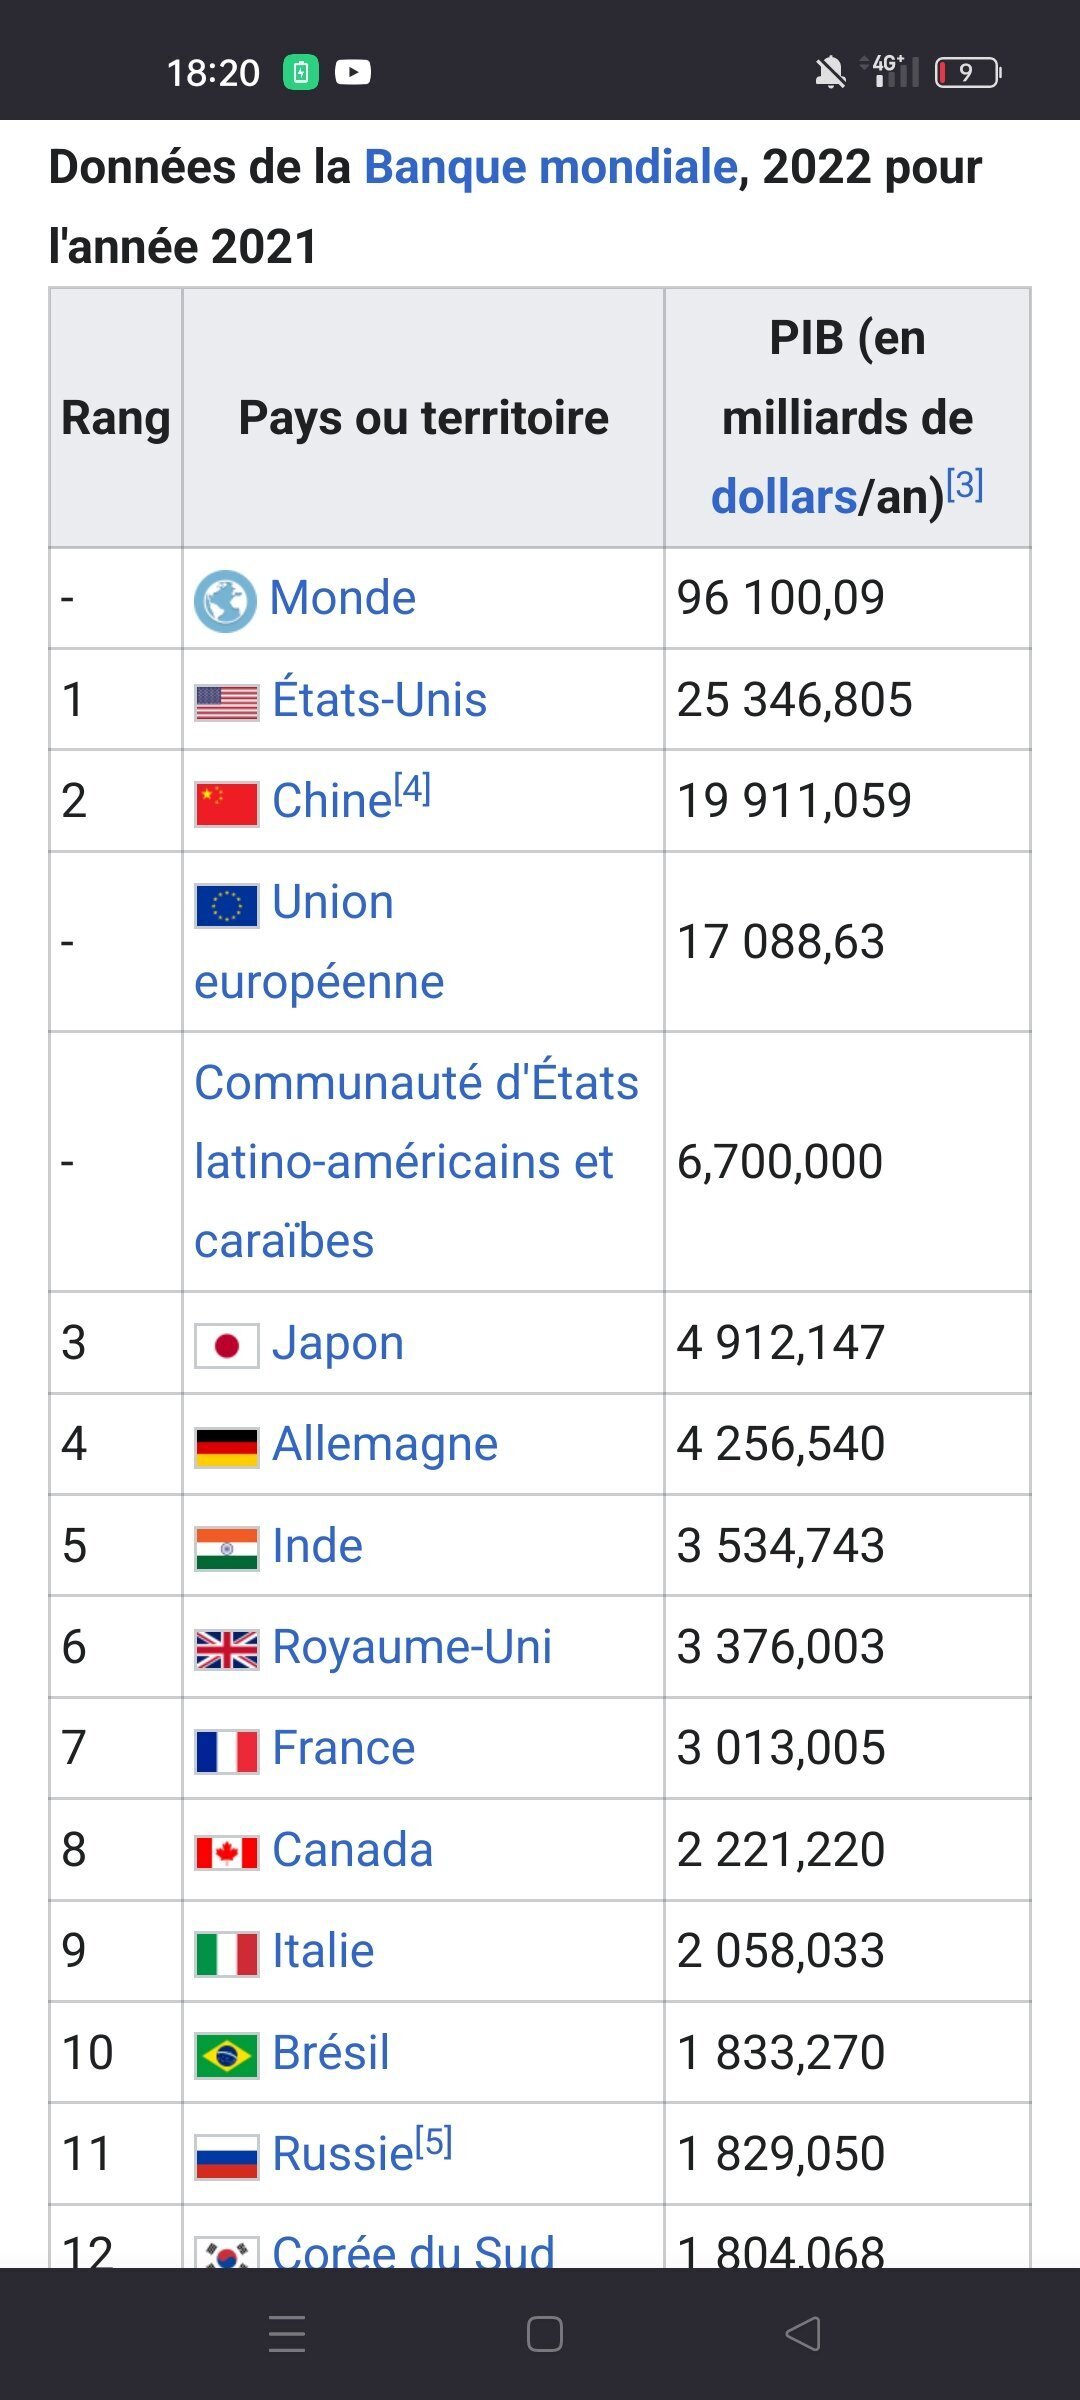Image resolution: width=1080 pixels, height=2400 pixels.
Task: Tap the Brazil flag icon
Action: pos(227,2055)
